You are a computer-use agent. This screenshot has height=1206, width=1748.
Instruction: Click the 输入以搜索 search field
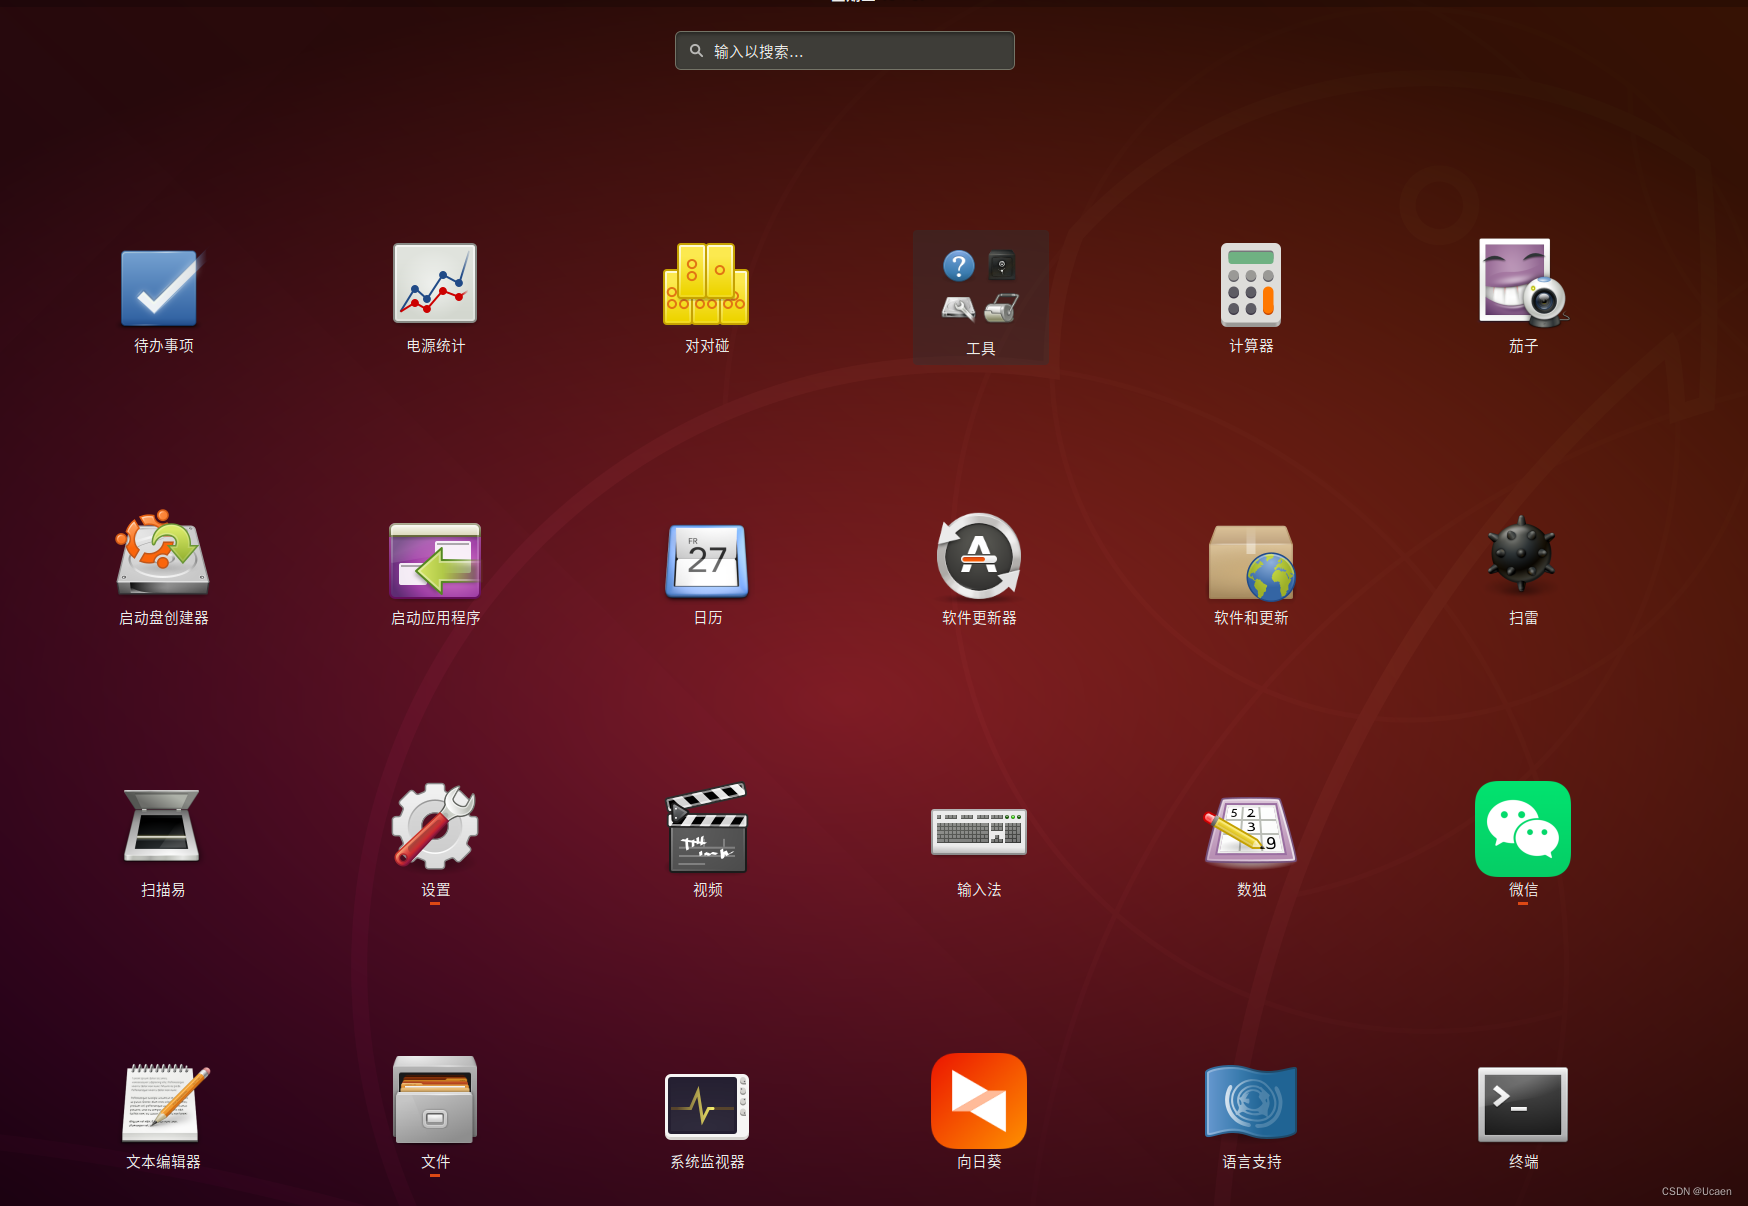845,51
